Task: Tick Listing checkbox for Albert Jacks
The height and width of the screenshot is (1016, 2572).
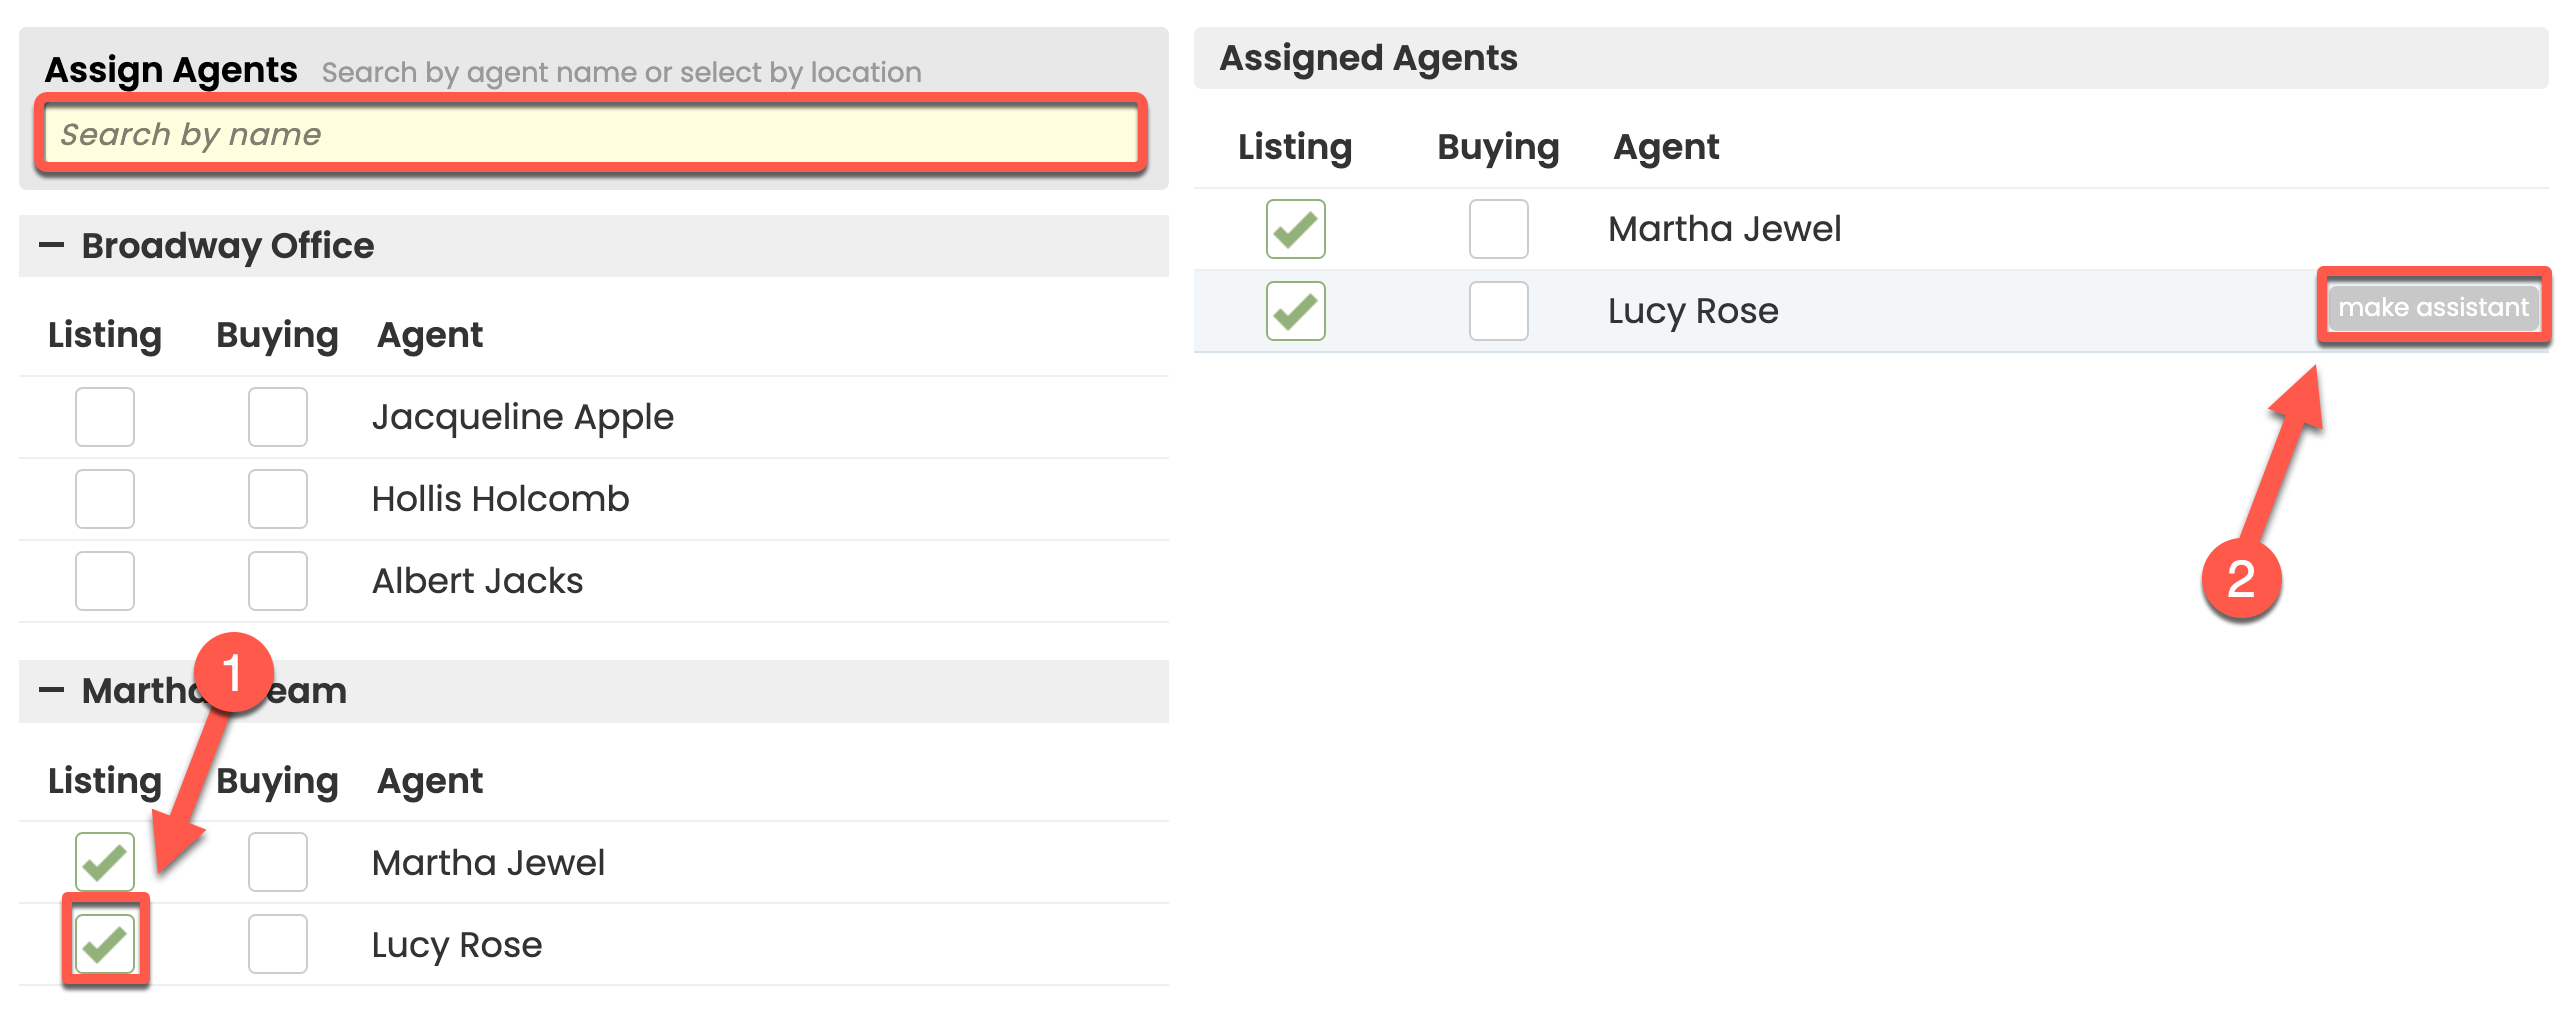Action: [105, 581]
